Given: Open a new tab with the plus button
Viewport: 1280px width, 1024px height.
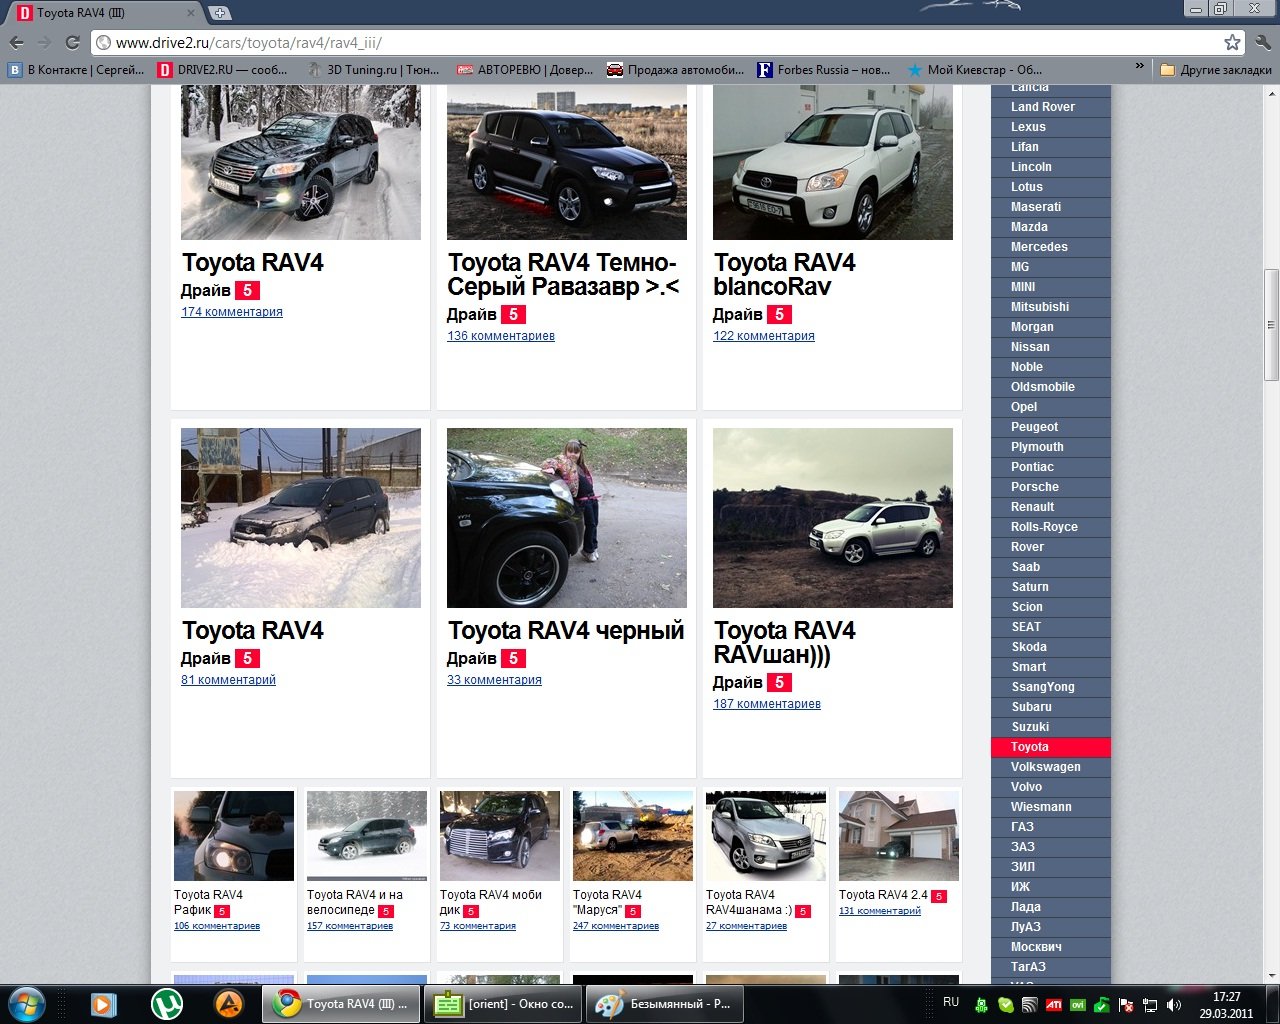Looking at the screenshot, I should pyautogui.click(x=220, y=13).
